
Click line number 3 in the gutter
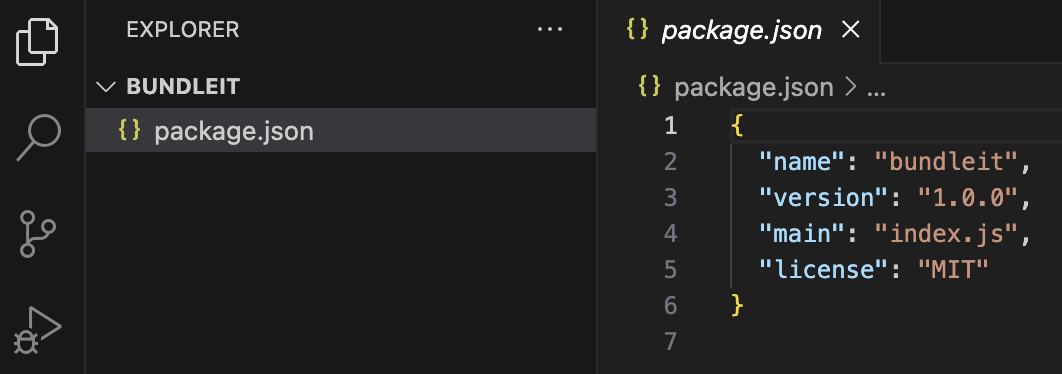coord(671,198)
